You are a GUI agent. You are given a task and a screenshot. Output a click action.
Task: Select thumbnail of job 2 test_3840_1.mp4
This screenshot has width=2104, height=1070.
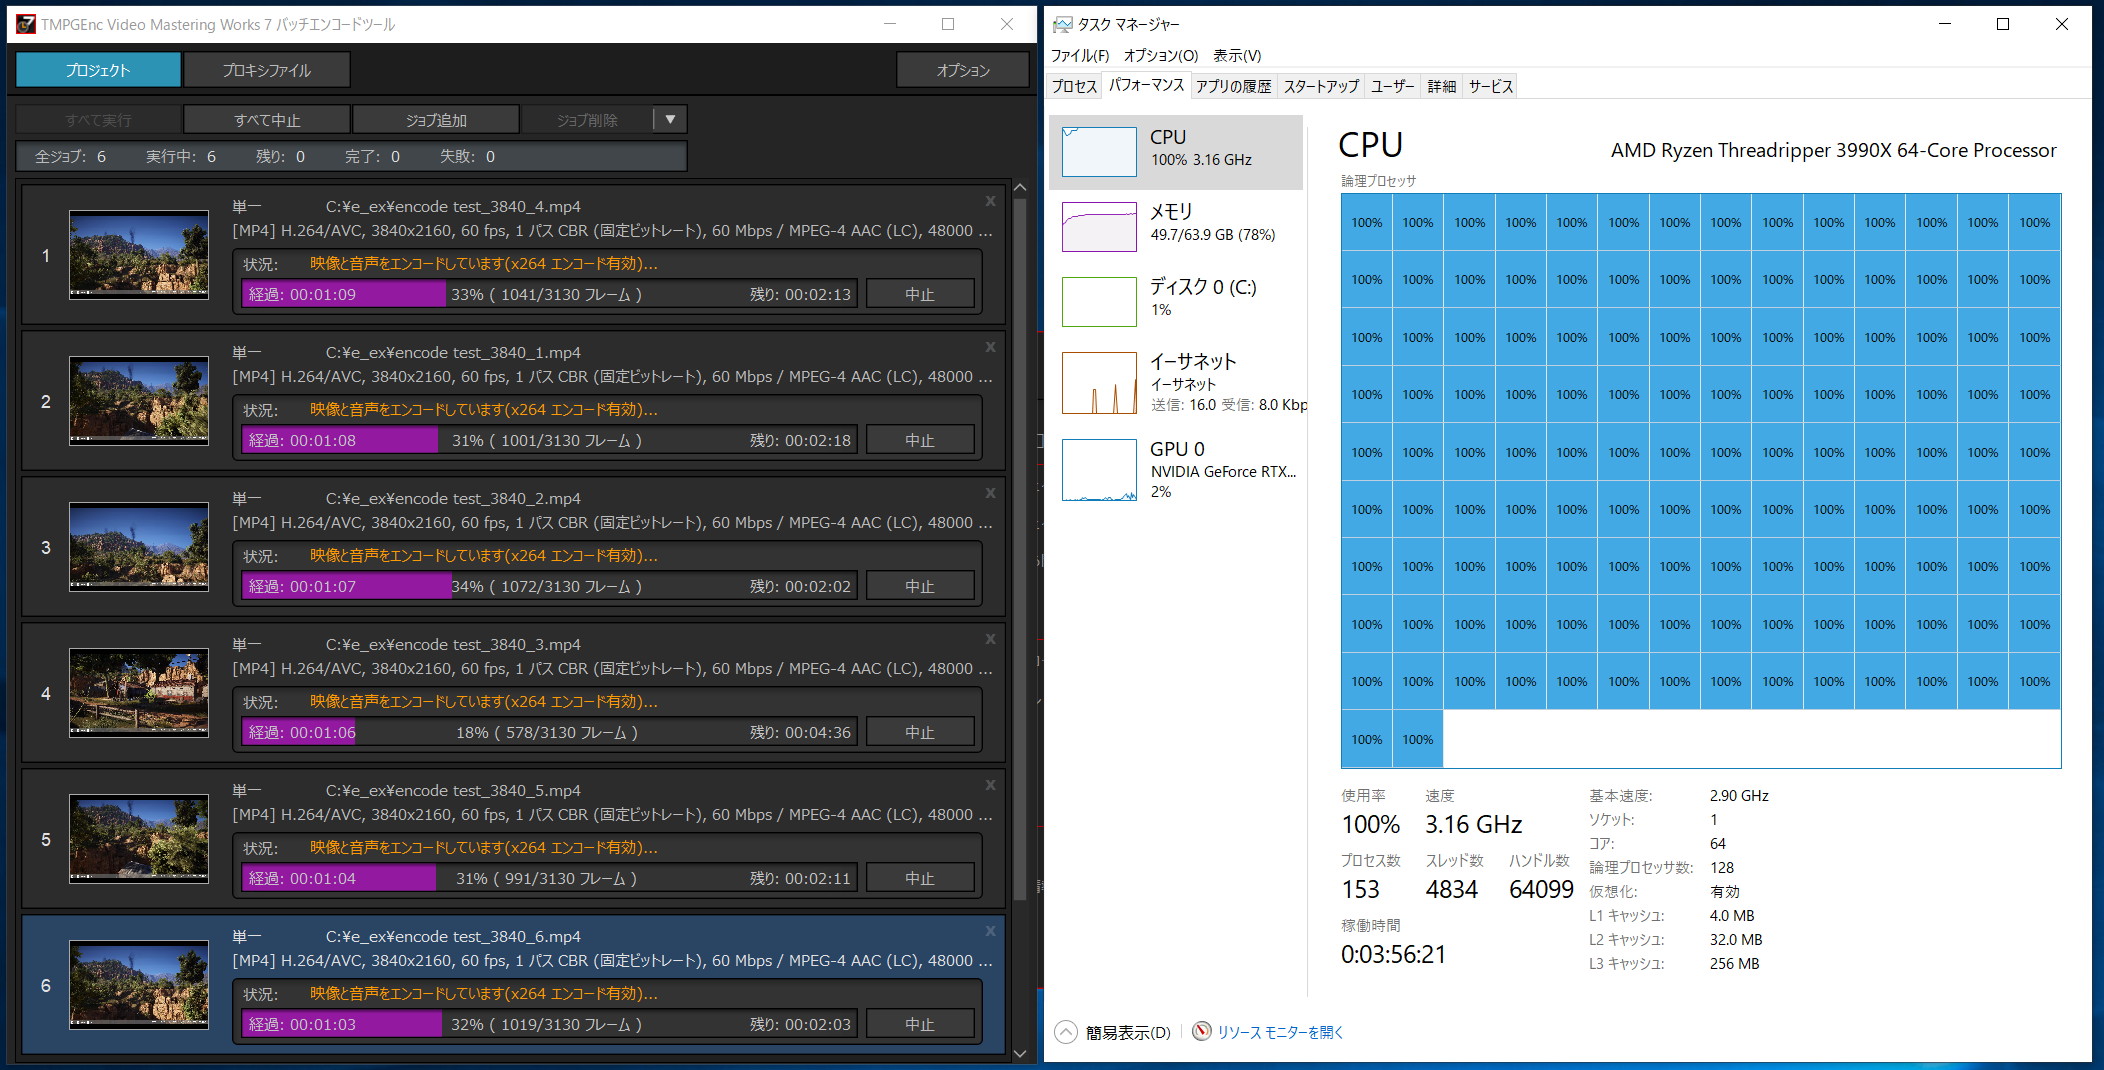[139, 401]
